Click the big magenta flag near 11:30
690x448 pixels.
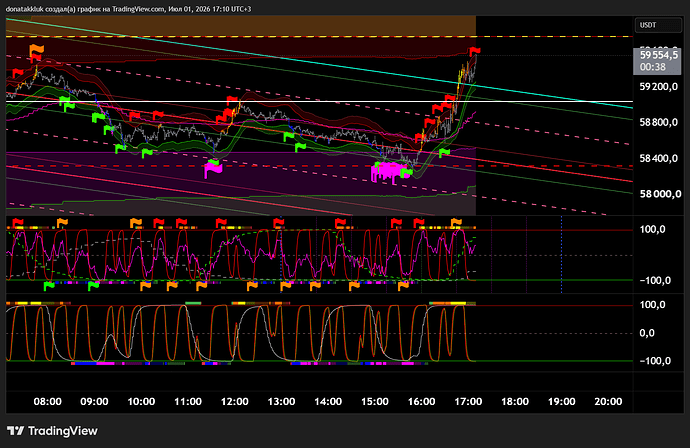pyautogui.click(x=213, y=170)
